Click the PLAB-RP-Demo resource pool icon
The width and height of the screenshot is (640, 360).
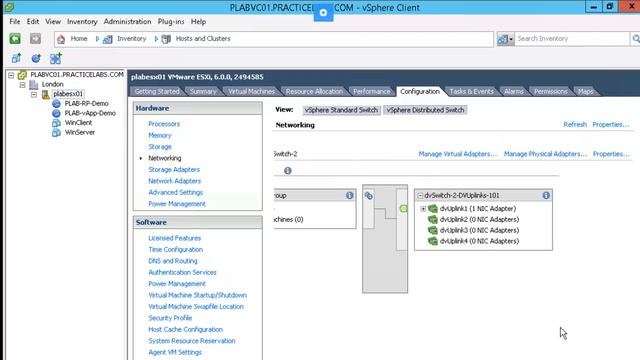[56, 104]
